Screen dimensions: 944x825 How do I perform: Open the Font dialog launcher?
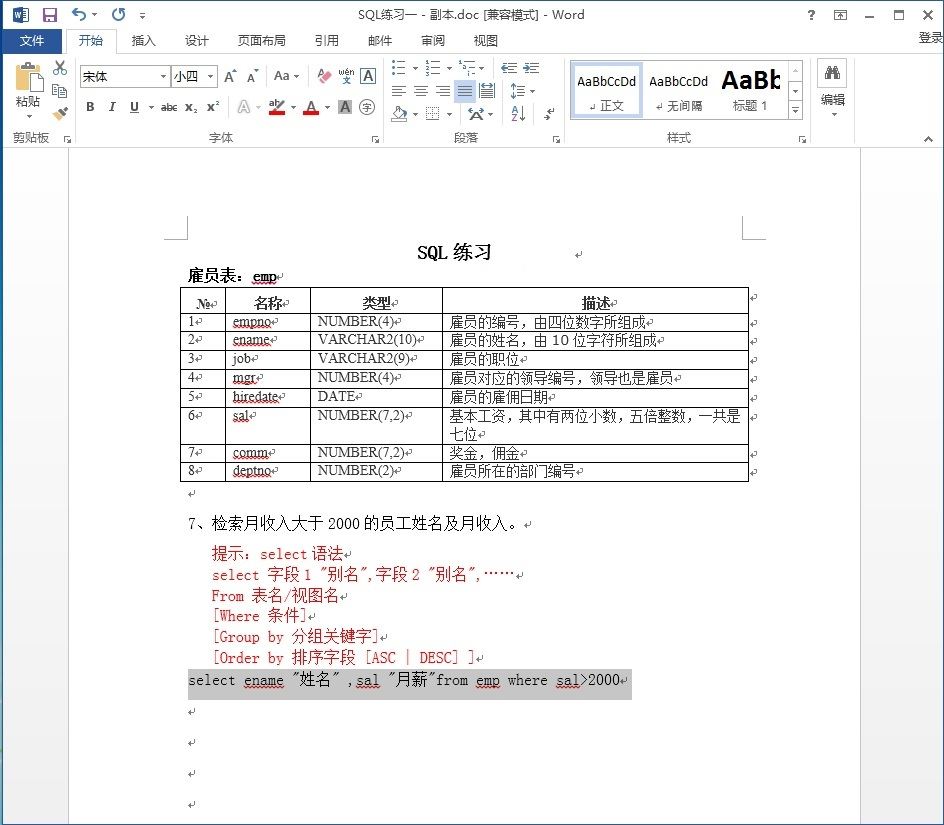(x=376, y=139)
